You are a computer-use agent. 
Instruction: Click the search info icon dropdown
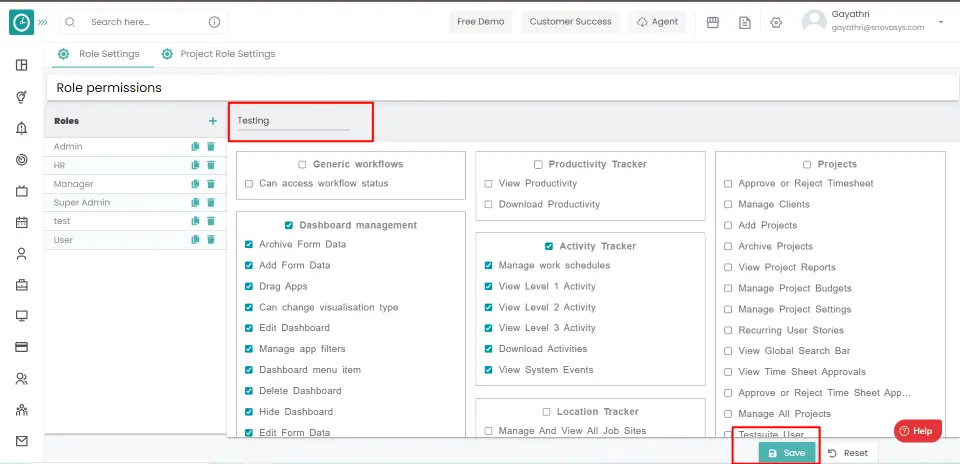[214, 22]
